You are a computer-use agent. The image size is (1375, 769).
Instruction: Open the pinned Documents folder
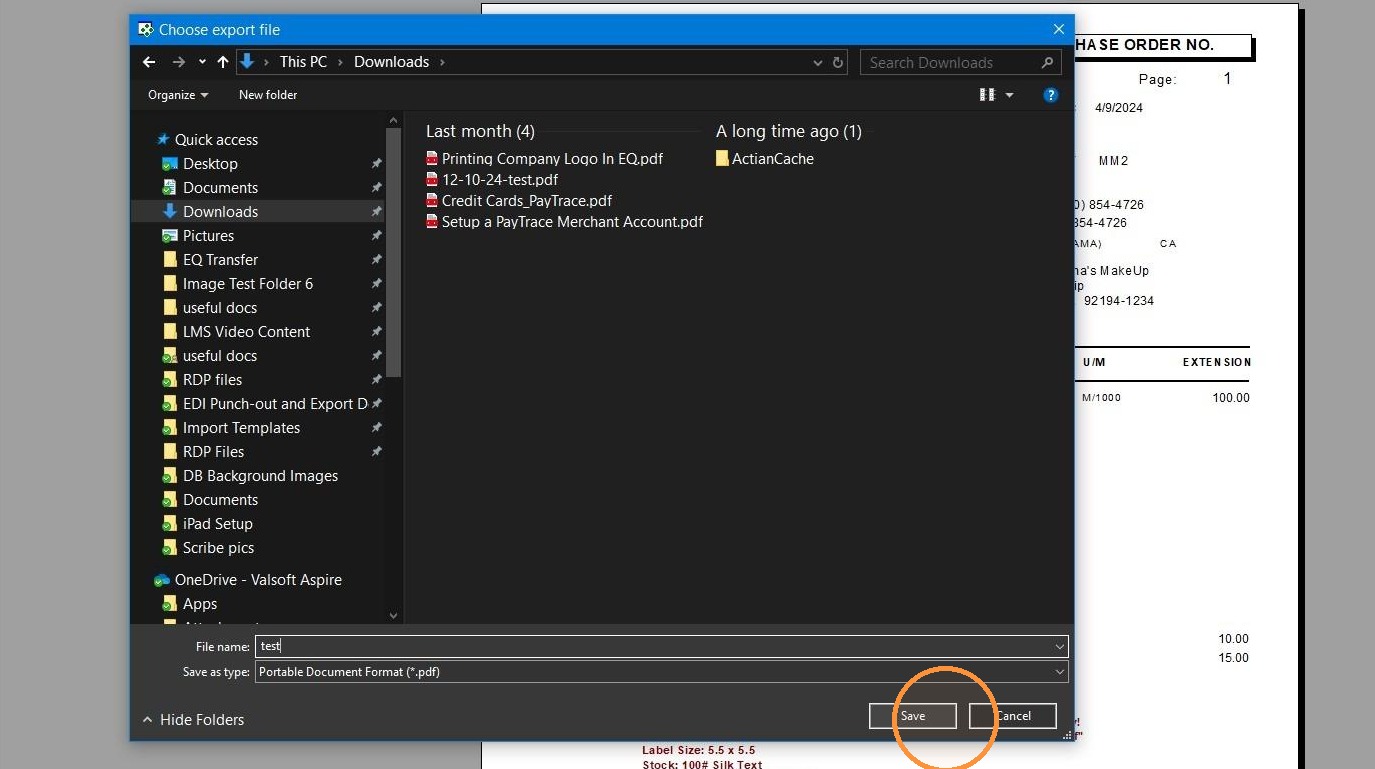pos(220,188)
